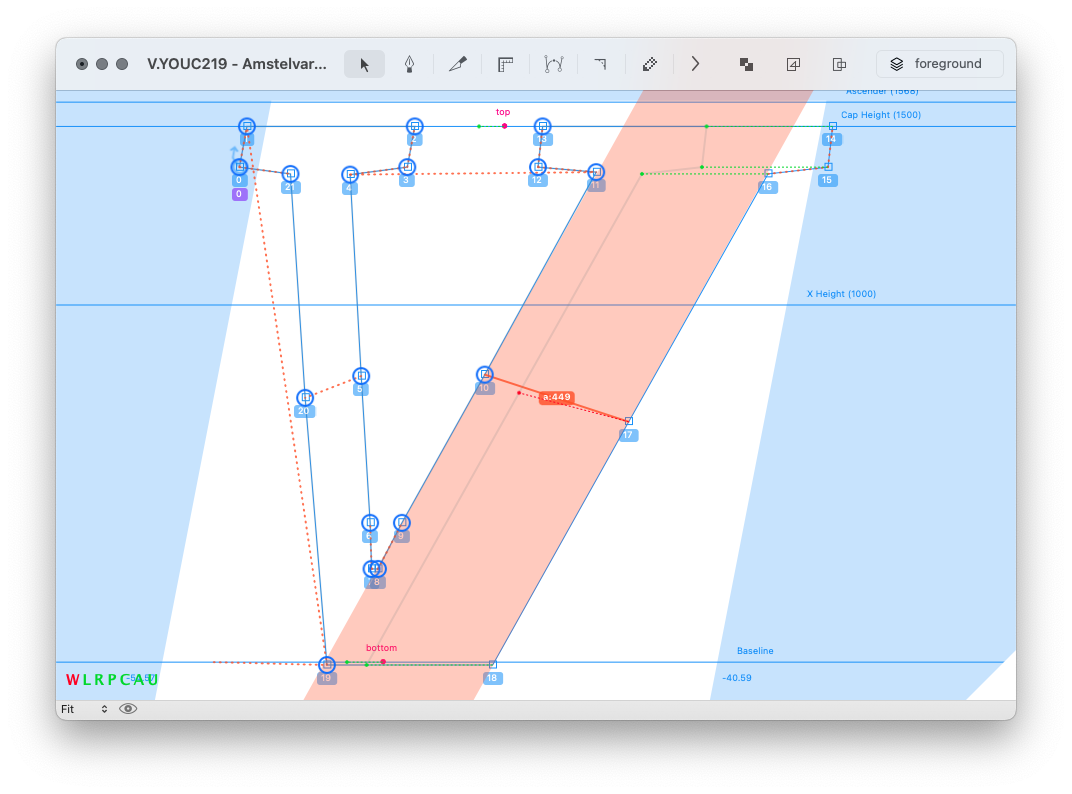Select the arrow Editing tool
Viewport: 1072px width, 794px height.
pyautogui.click(x=364, y=64)
